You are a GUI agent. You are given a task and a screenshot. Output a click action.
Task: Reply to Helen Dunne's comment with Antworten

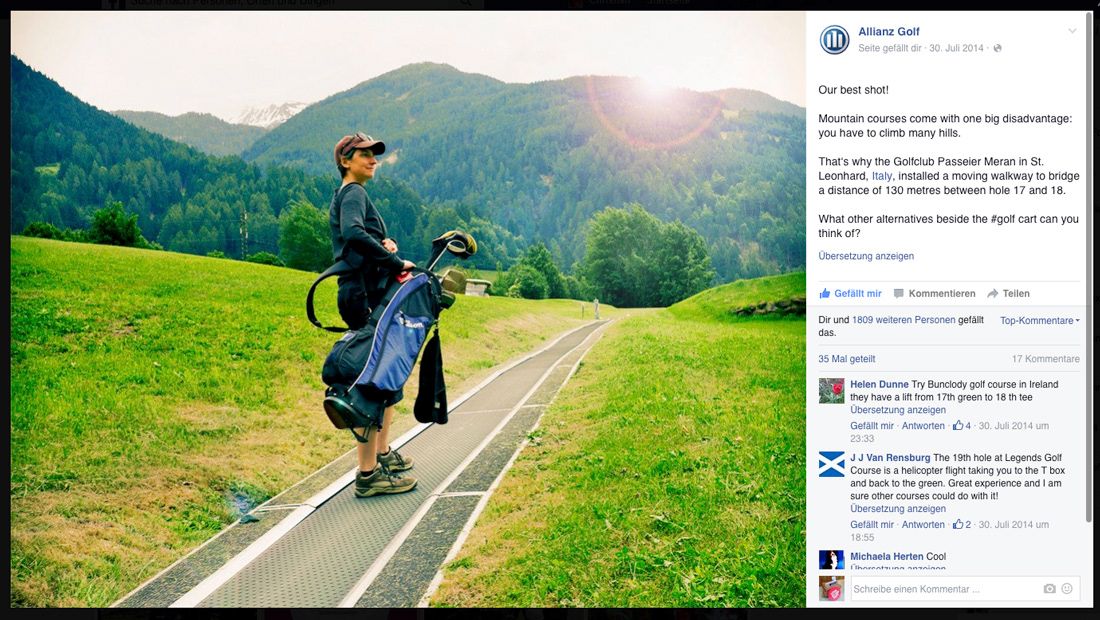[923, 426]
